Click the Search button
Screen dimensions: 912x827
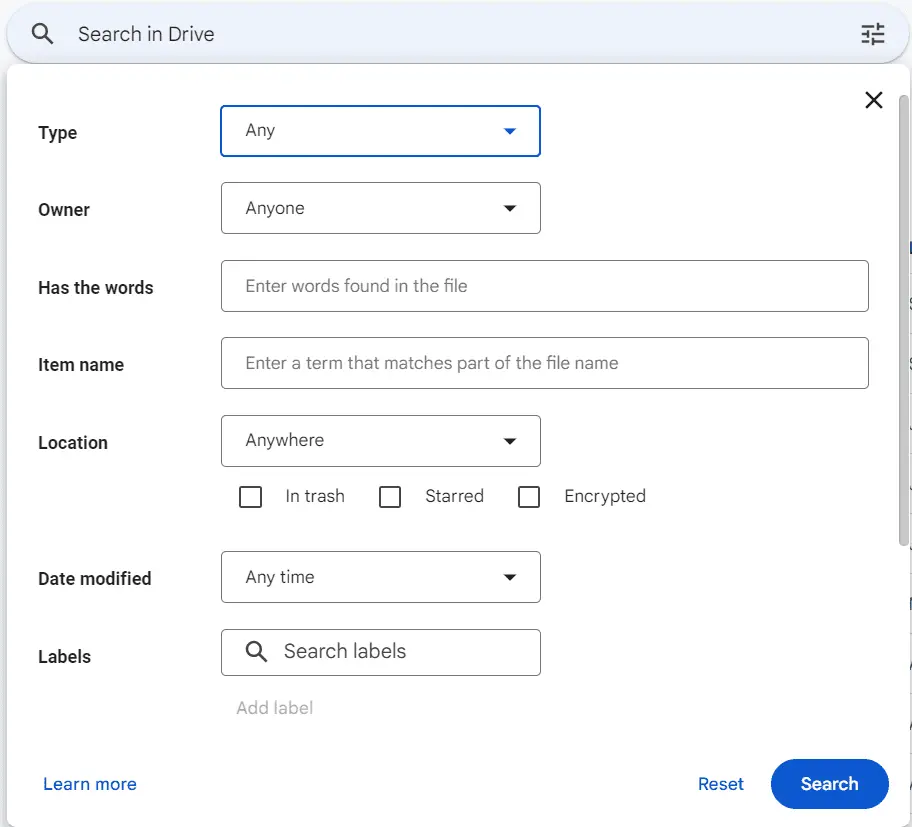coord(829,784)
